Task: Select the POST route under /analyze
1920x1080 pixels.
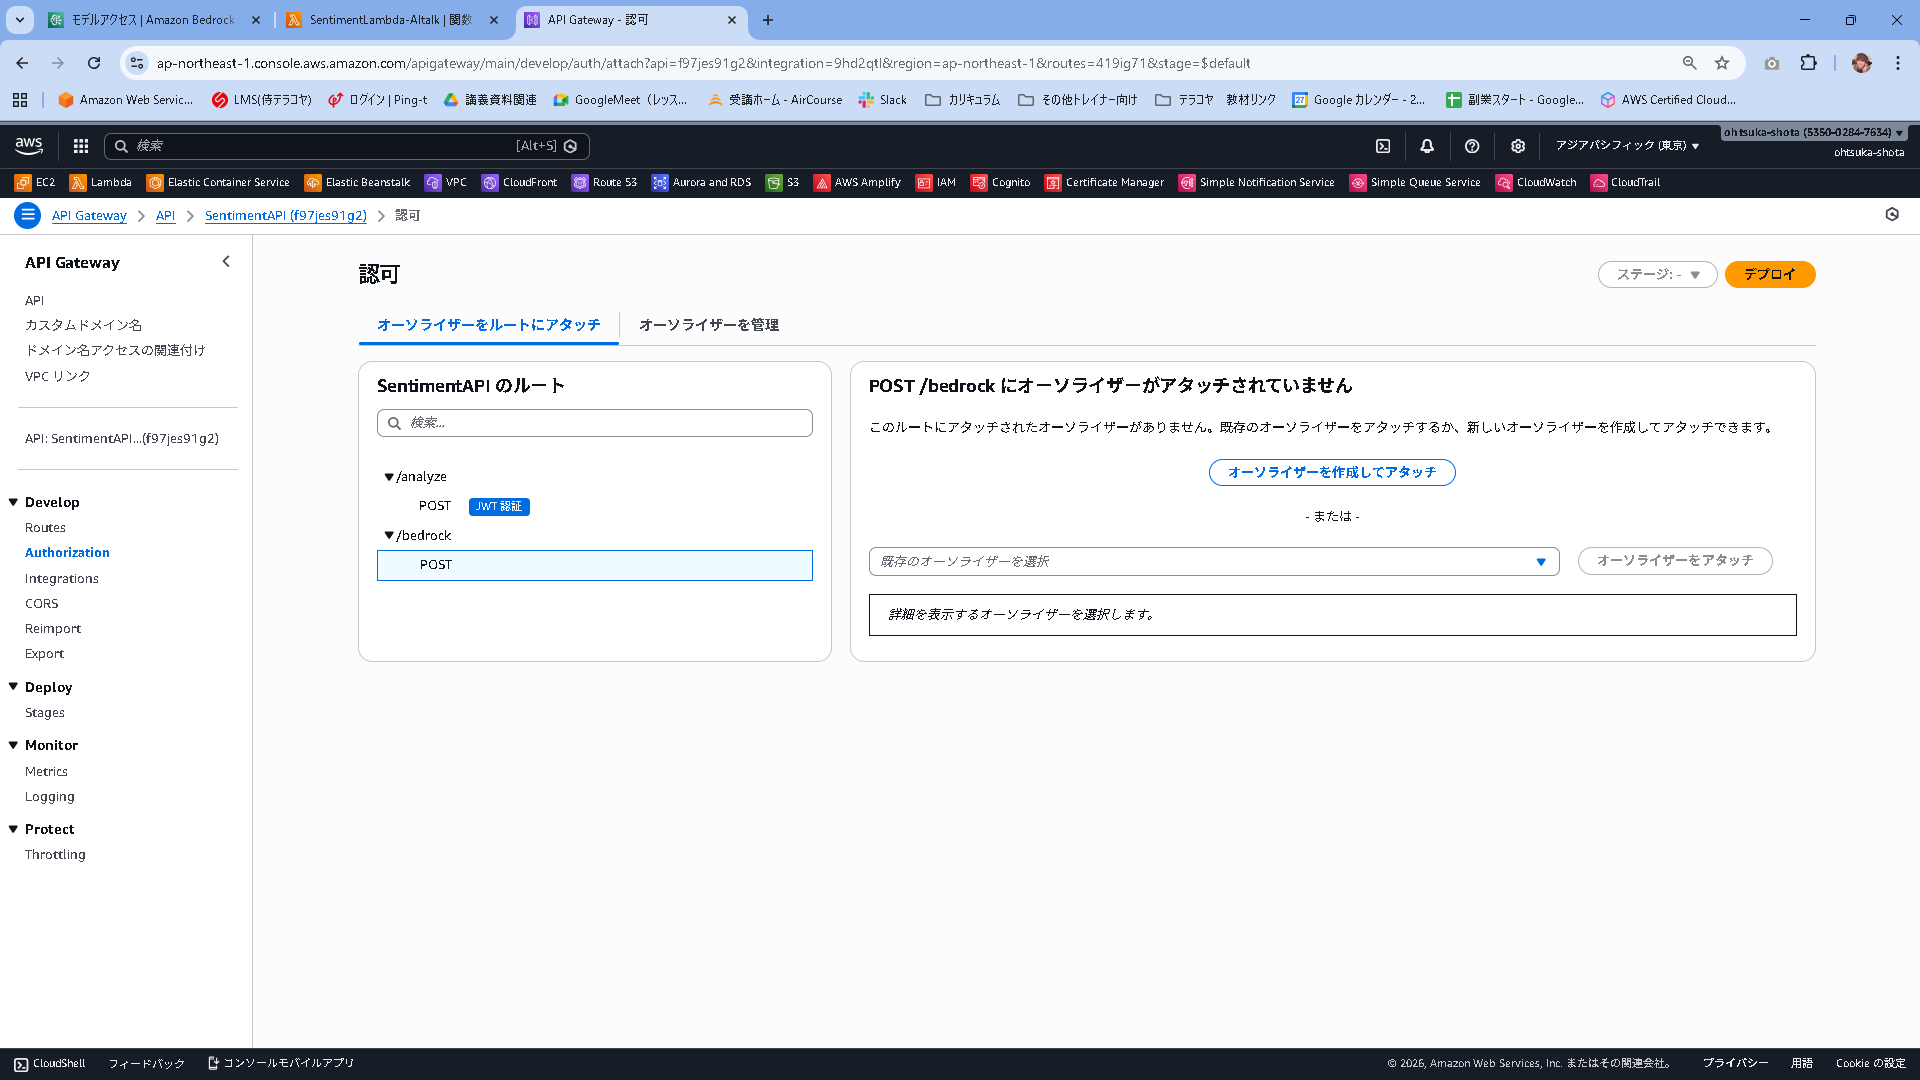Action: click(x=435, y=506)
